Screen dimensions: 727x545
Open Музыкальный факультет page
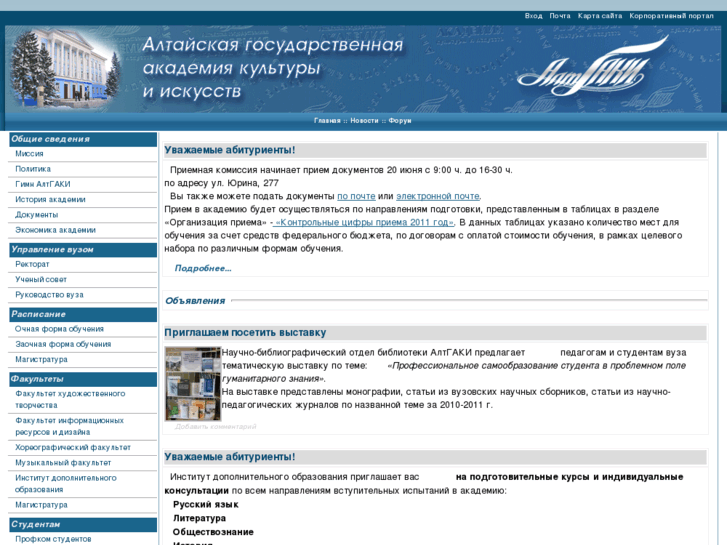click(x=63, y=463)
